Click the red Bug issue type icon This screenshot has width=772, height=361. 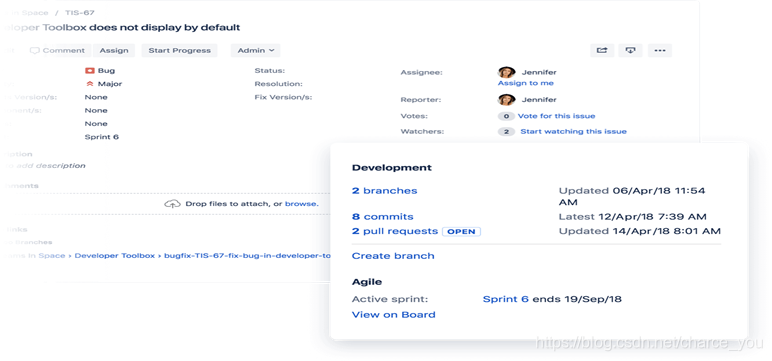pos(90,70)
